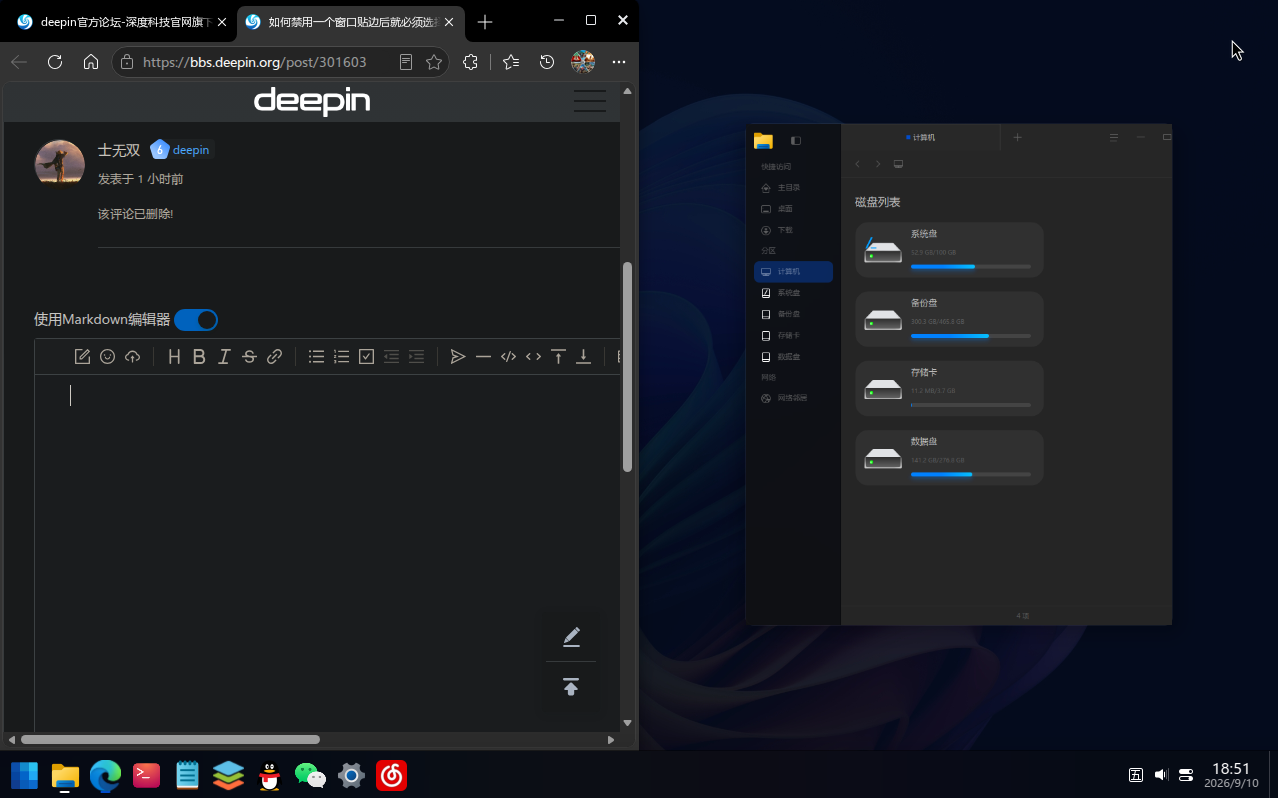The width and height of the screenshot is (1278, 798).
Task: Insert an ordered numbered list
Action: tap(341, 357)
